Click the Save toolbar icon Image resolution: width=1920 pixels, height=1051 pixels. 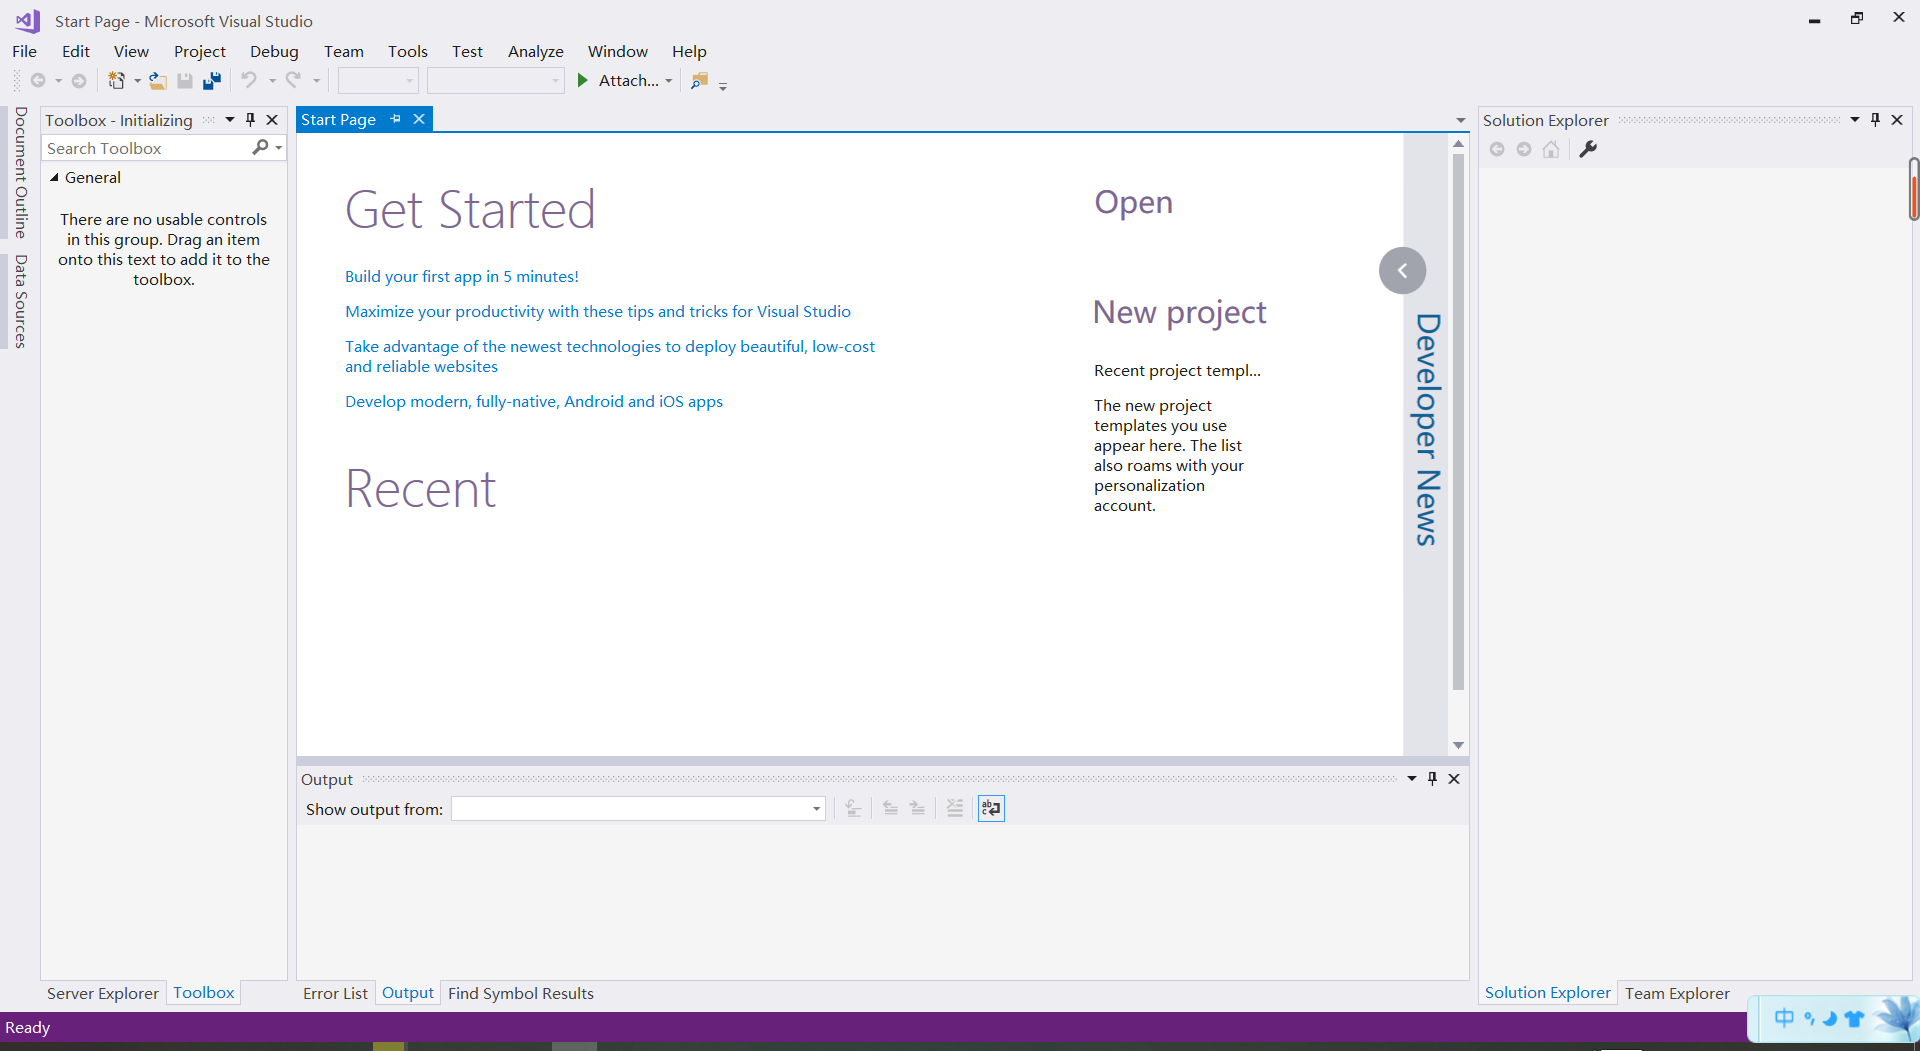click(185, 81)
